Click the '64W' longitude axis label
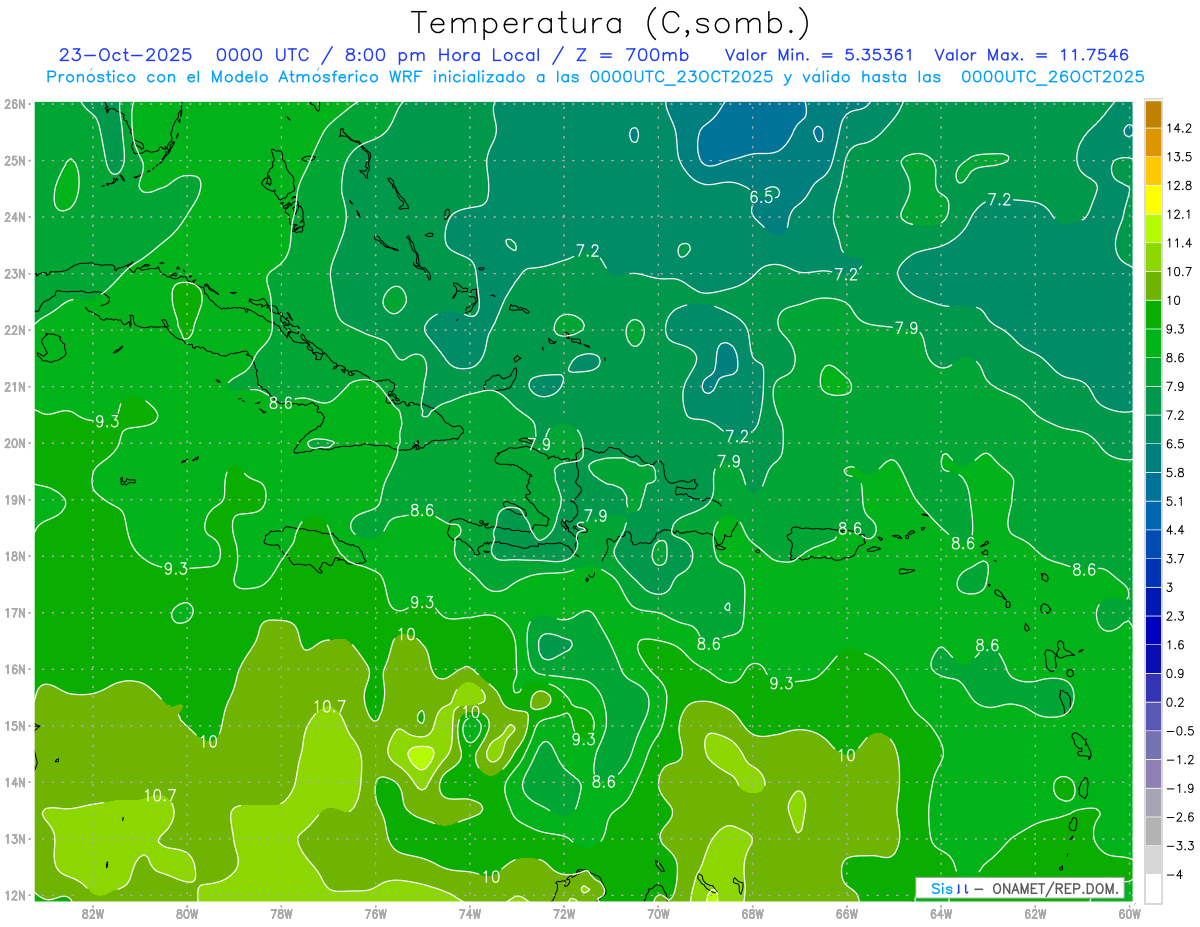 click(941, 912)
